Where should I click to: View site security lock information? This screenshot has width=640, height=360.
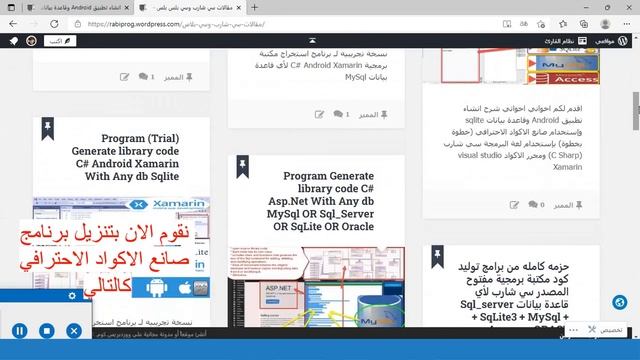[78, 24]
